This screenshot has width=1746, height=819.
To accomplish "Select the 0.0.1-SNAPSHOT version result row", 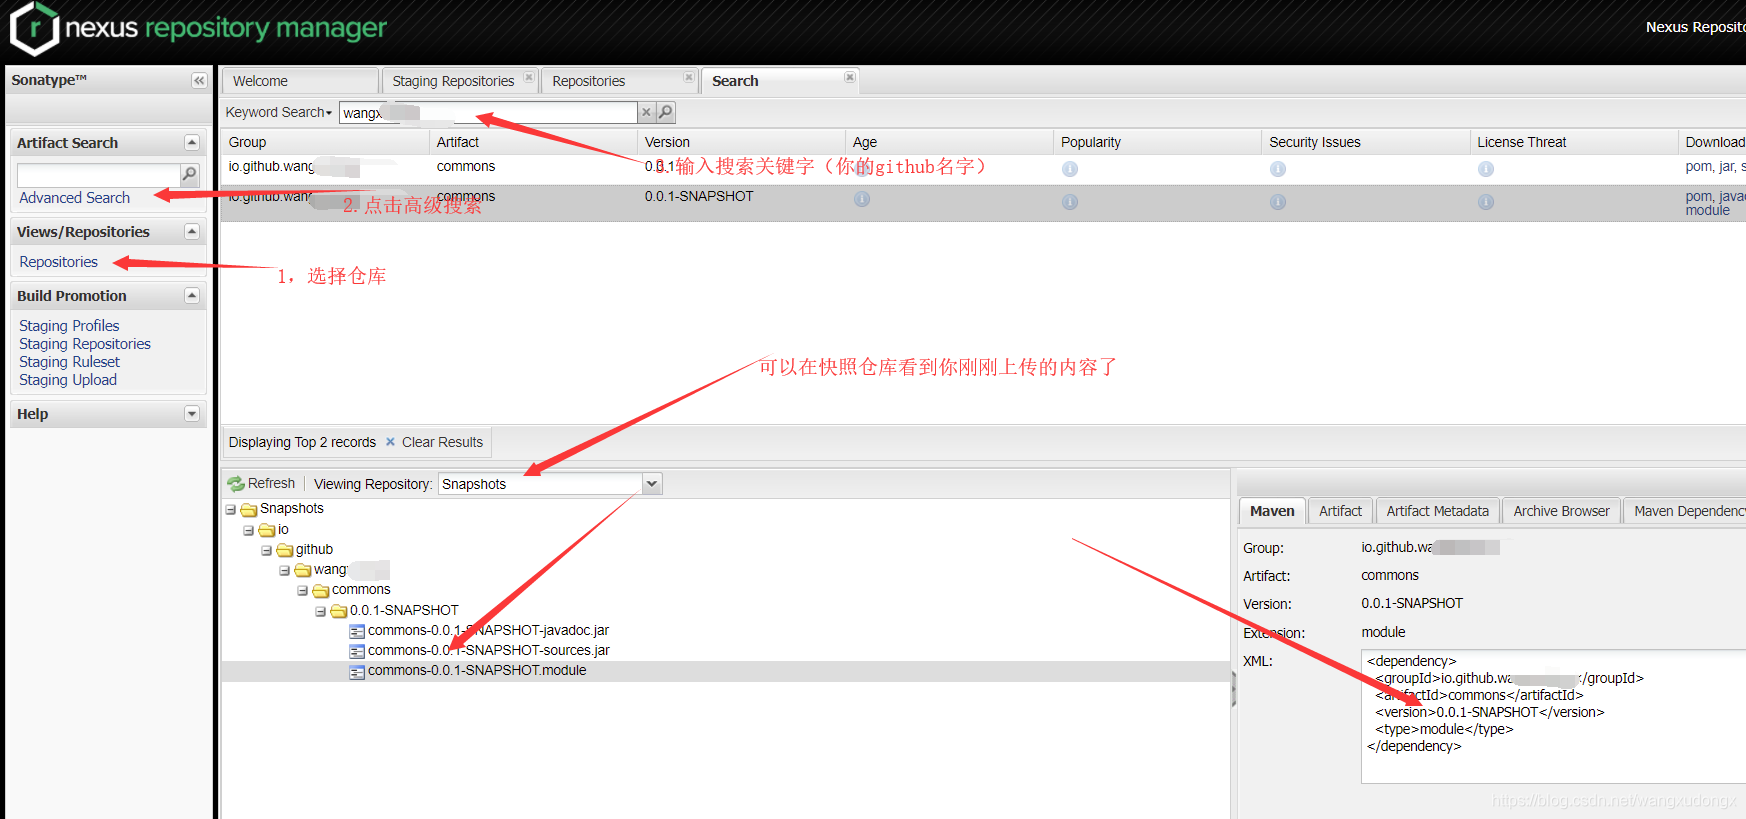I will pyautogui.click(x=983, y=203).
